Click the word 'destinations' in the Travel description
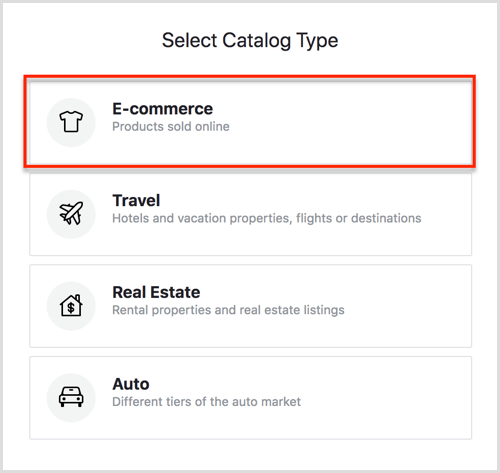500x473 pixels. [386, 218]
